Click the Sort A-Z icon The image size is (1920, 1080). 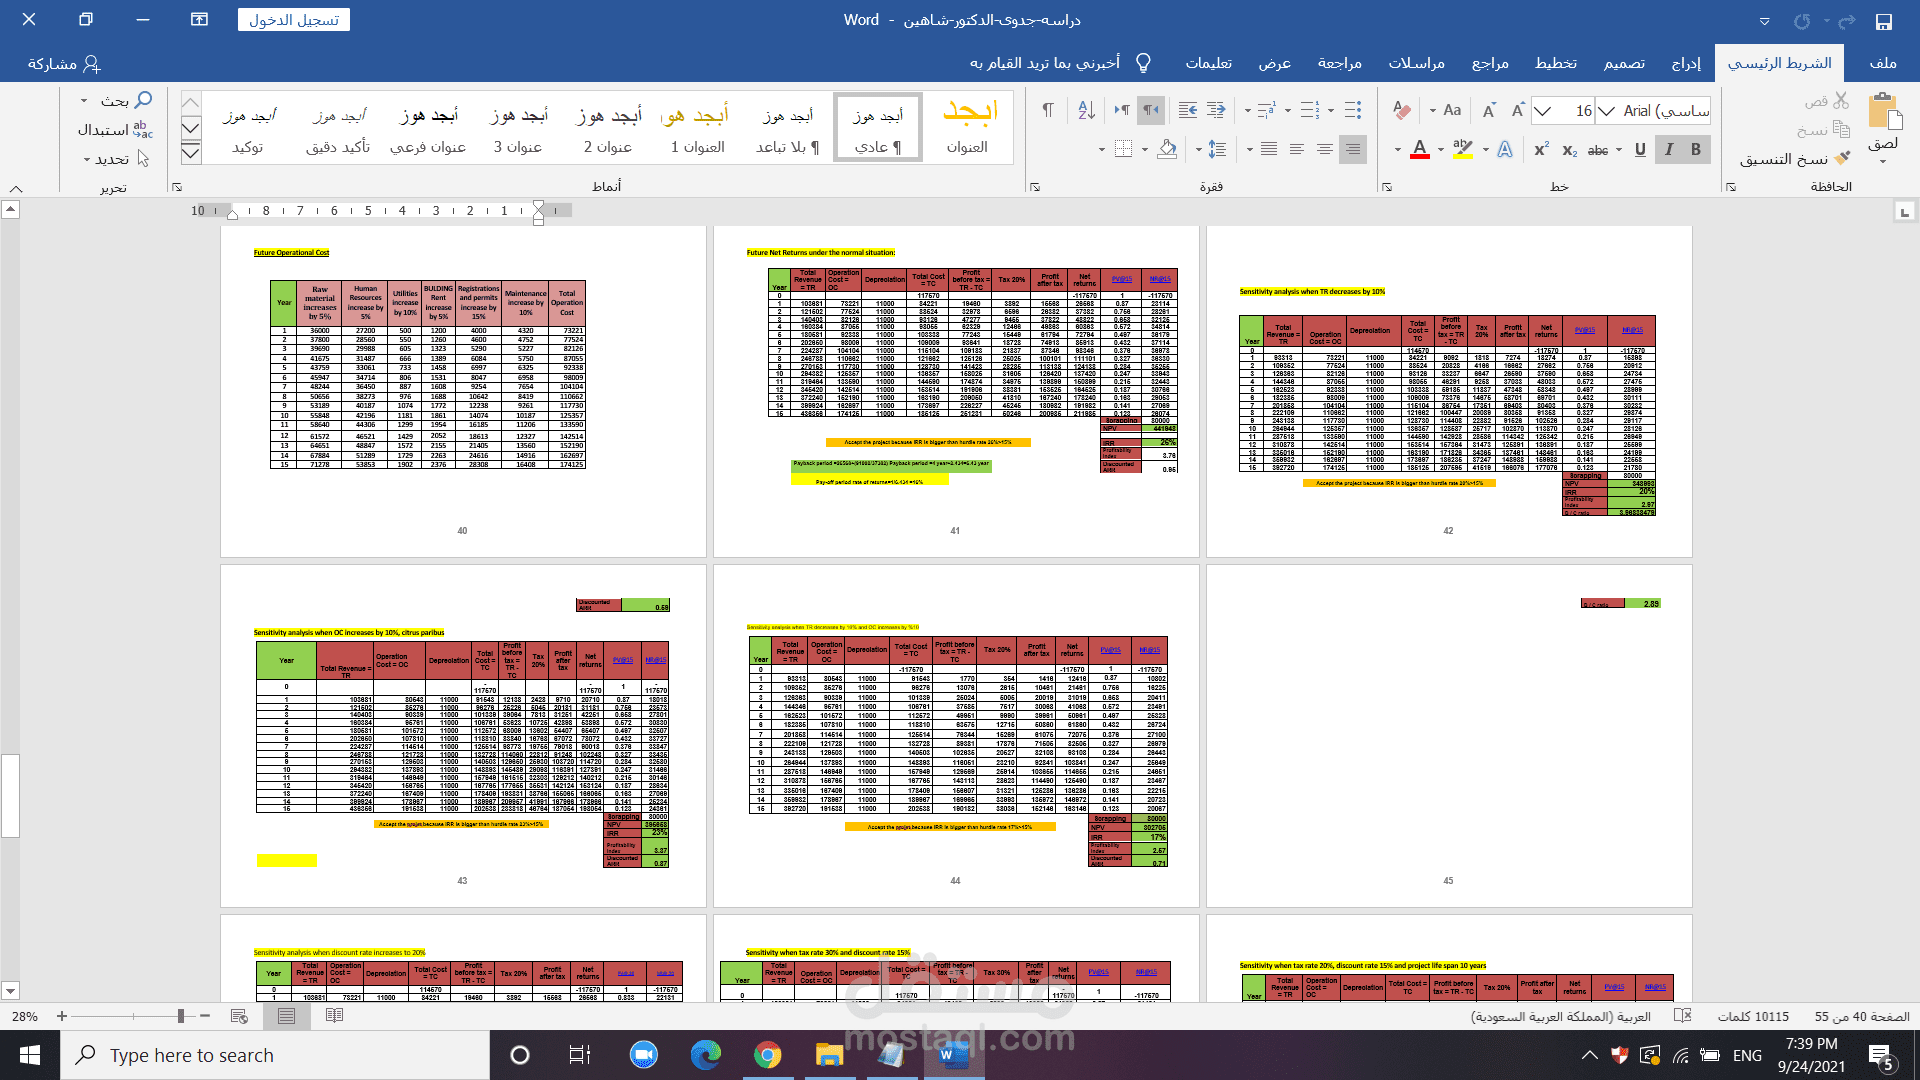click(1086, 110)
